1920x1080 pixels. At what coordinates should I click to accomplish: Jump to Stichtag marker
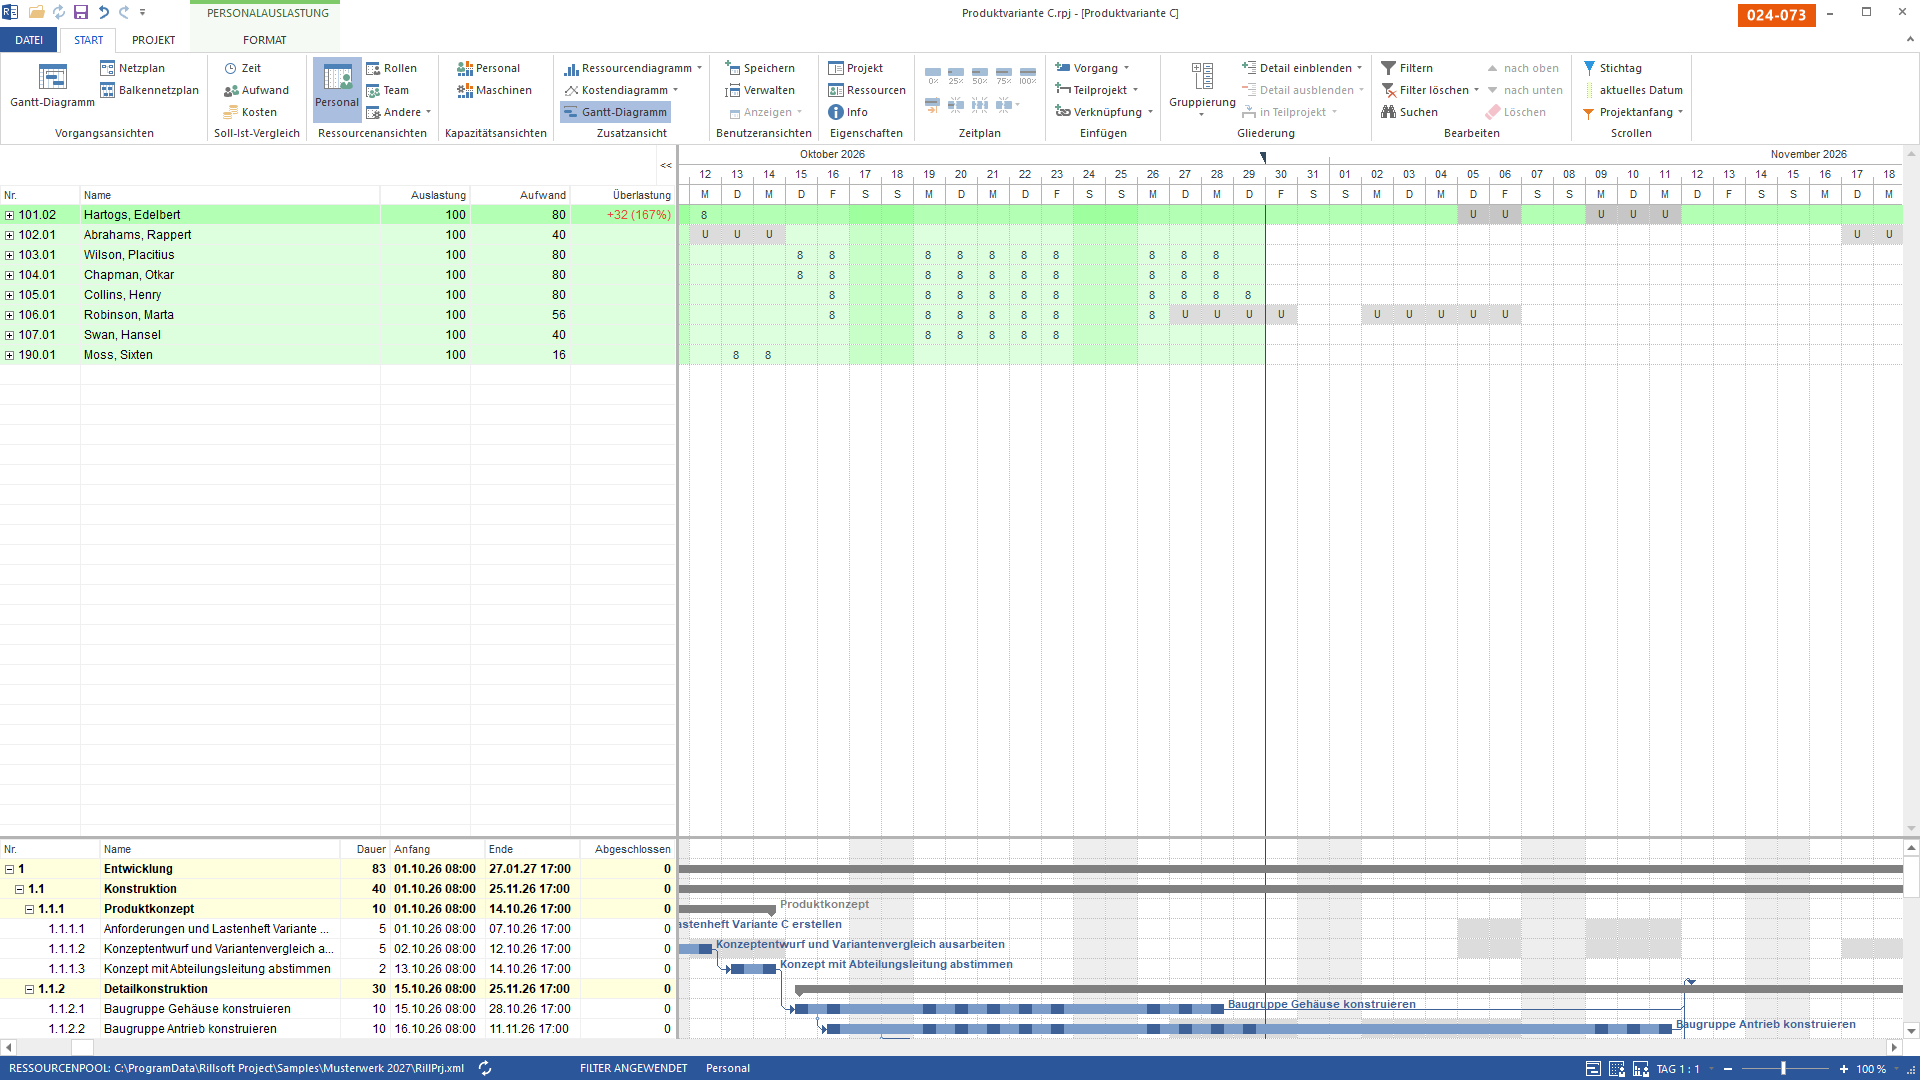coord(1612,68)
